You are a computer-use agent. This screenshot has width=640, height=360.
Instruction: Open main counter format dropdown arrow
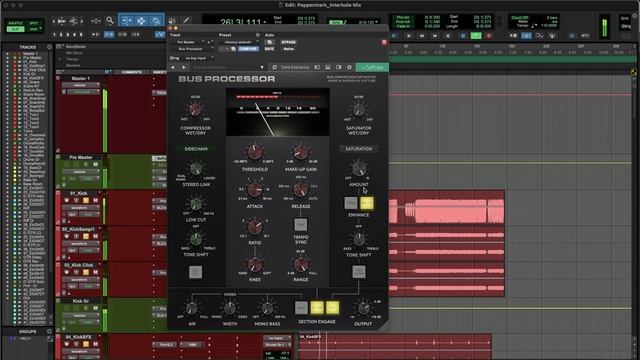[x=264, y=22]
